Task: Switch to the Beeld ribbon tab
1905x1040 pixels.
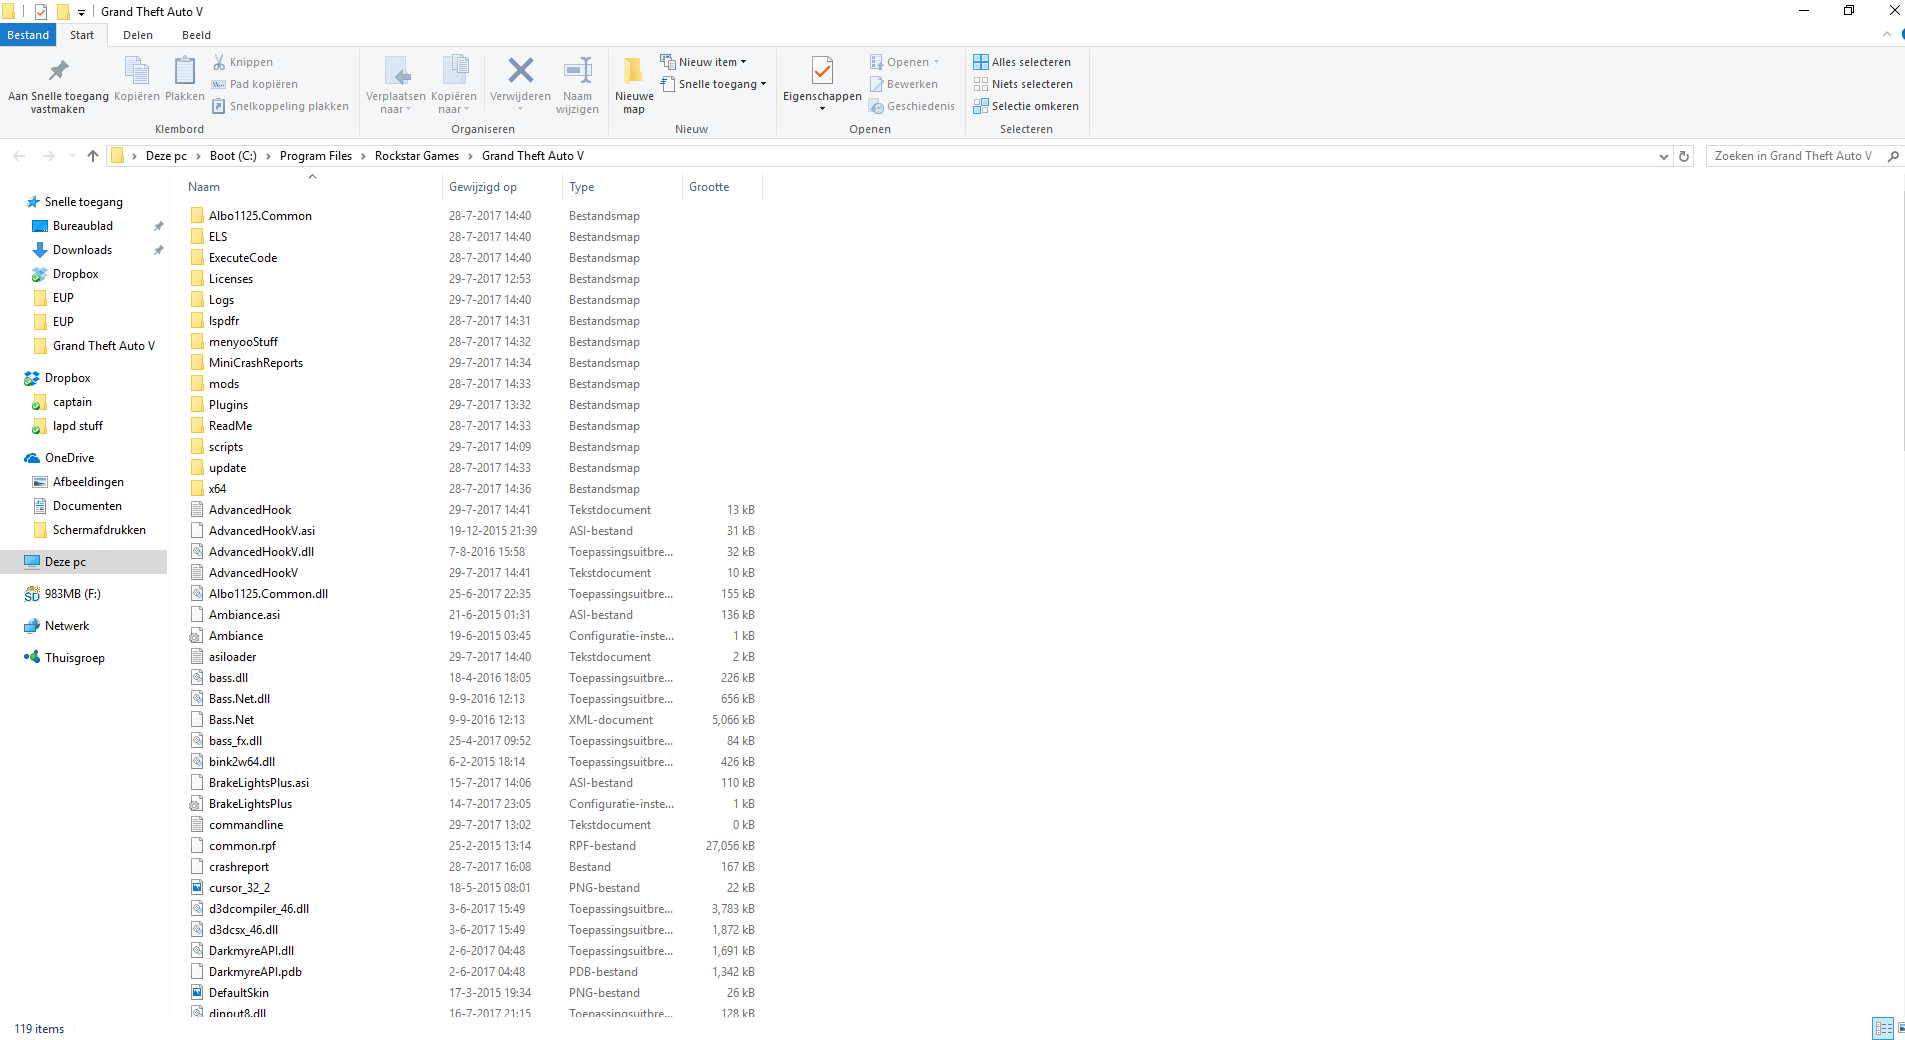Action: 196,35
